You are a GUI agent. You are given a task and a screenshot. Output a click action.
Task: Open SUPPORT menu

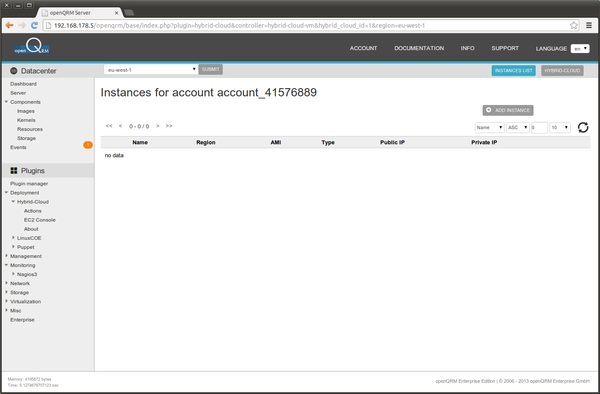pyautogui.click(x=505, y=48)
